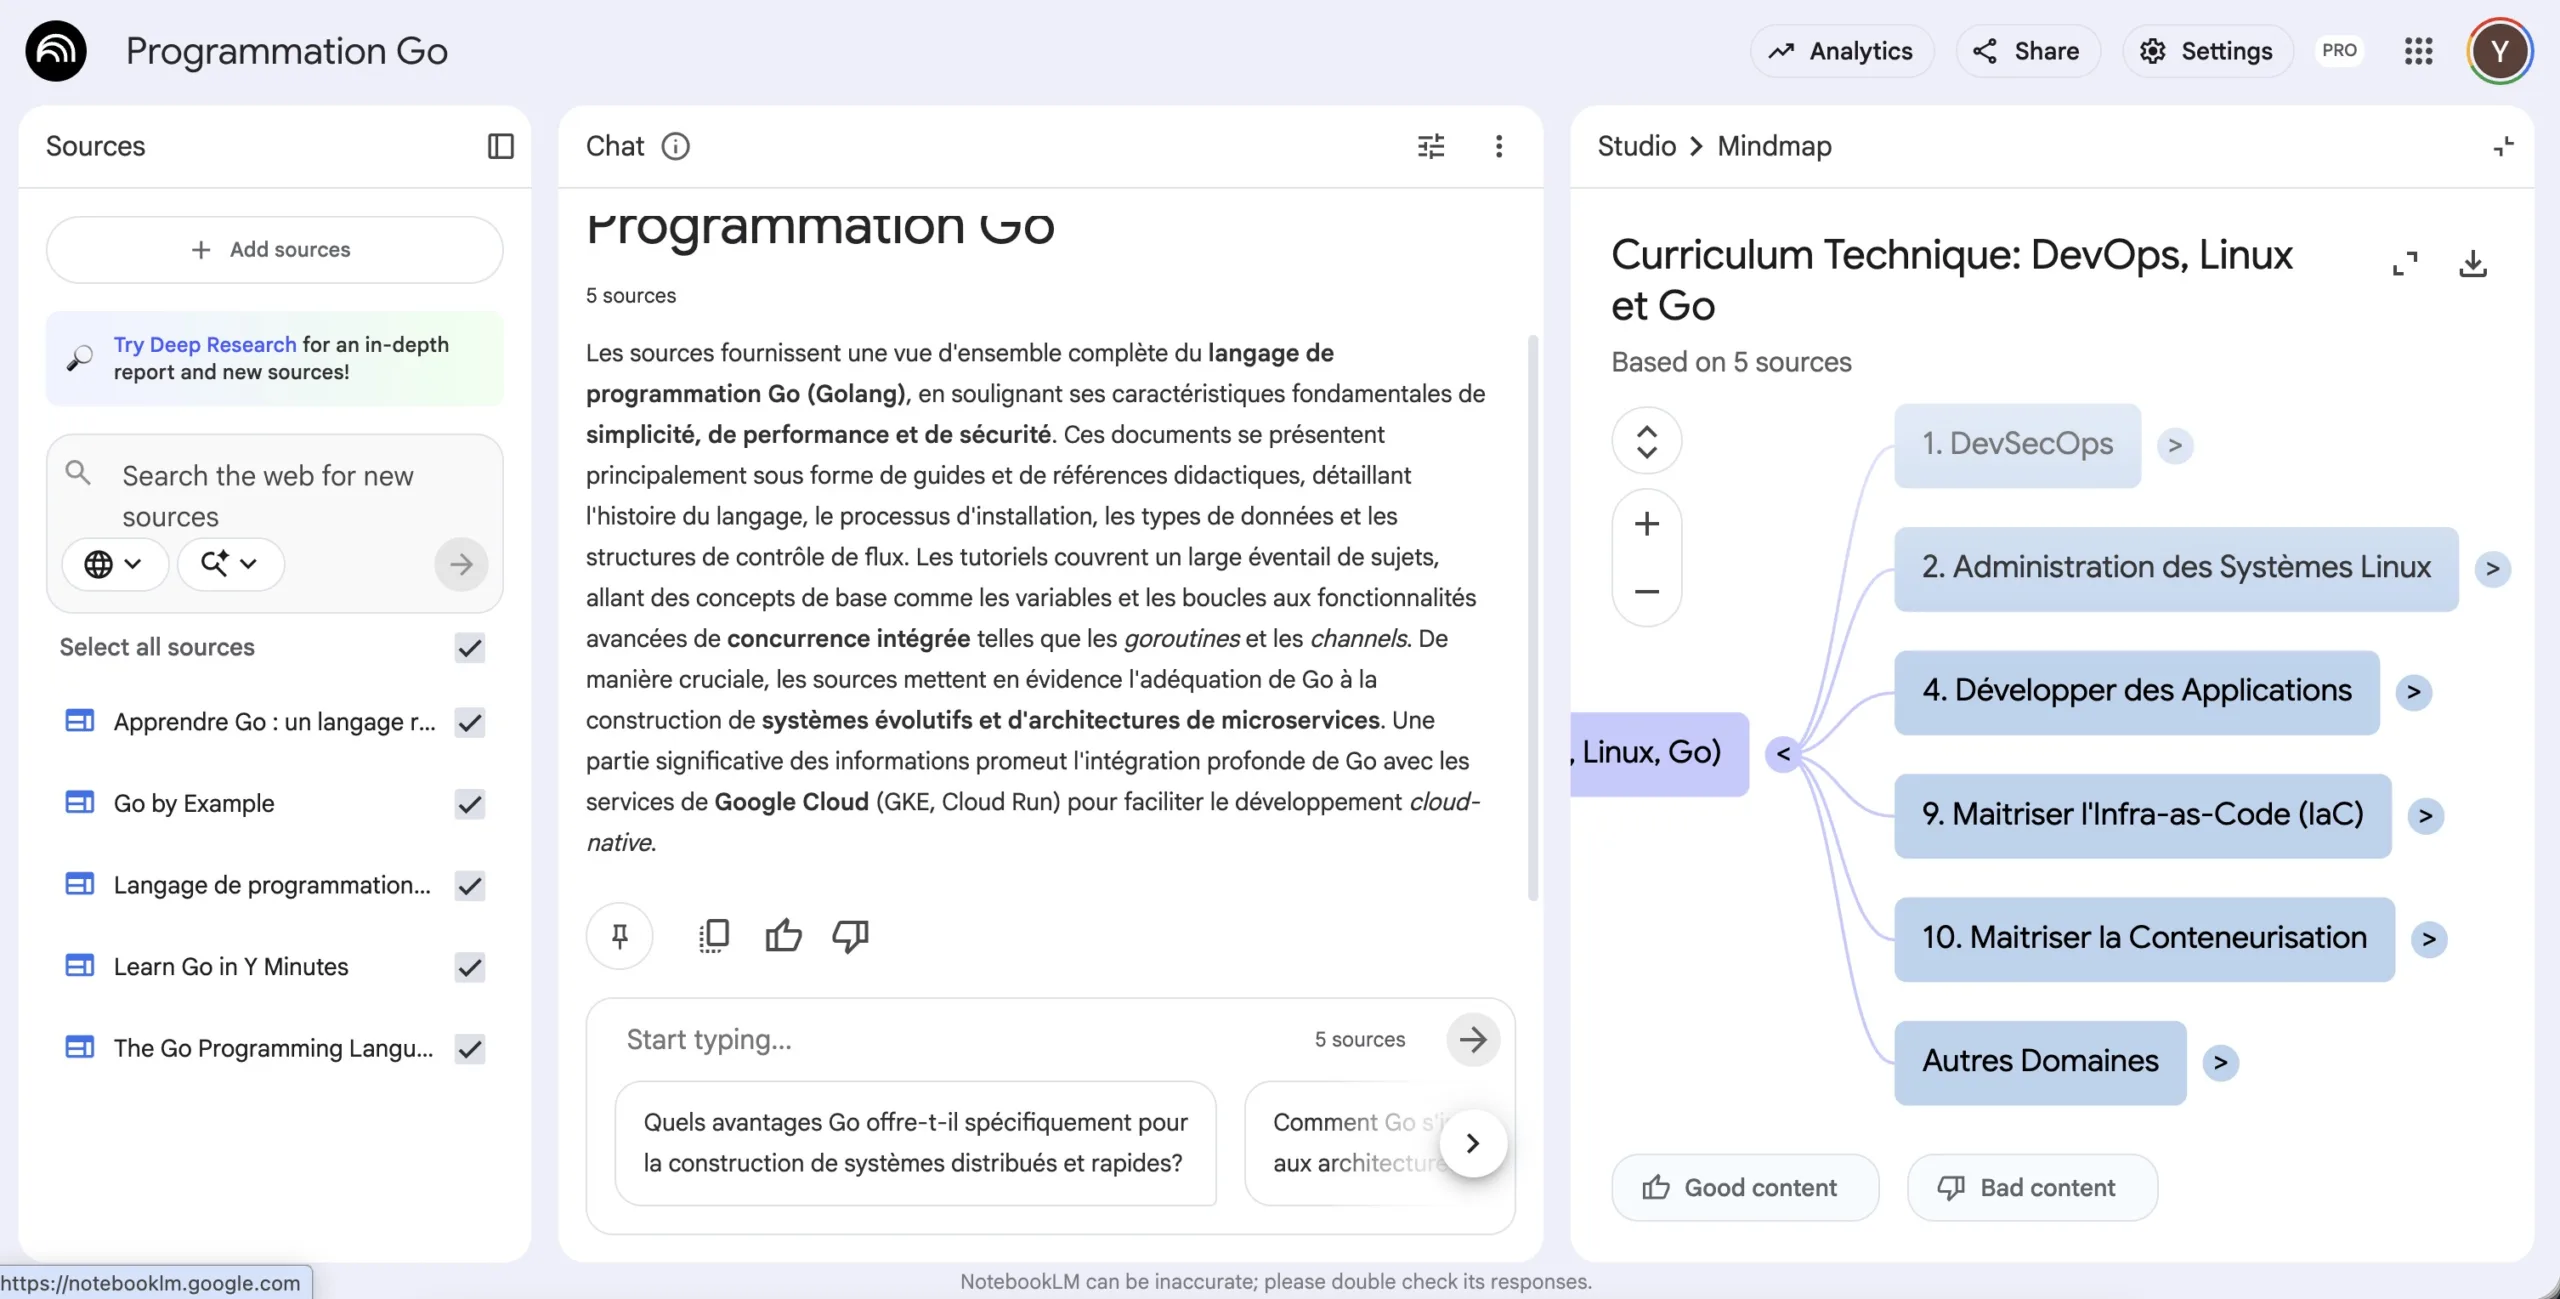Screen dimensions: 2560x1299
Task: Expand the Administration des Systèmes Linux node
Action: pos(2492,569)
